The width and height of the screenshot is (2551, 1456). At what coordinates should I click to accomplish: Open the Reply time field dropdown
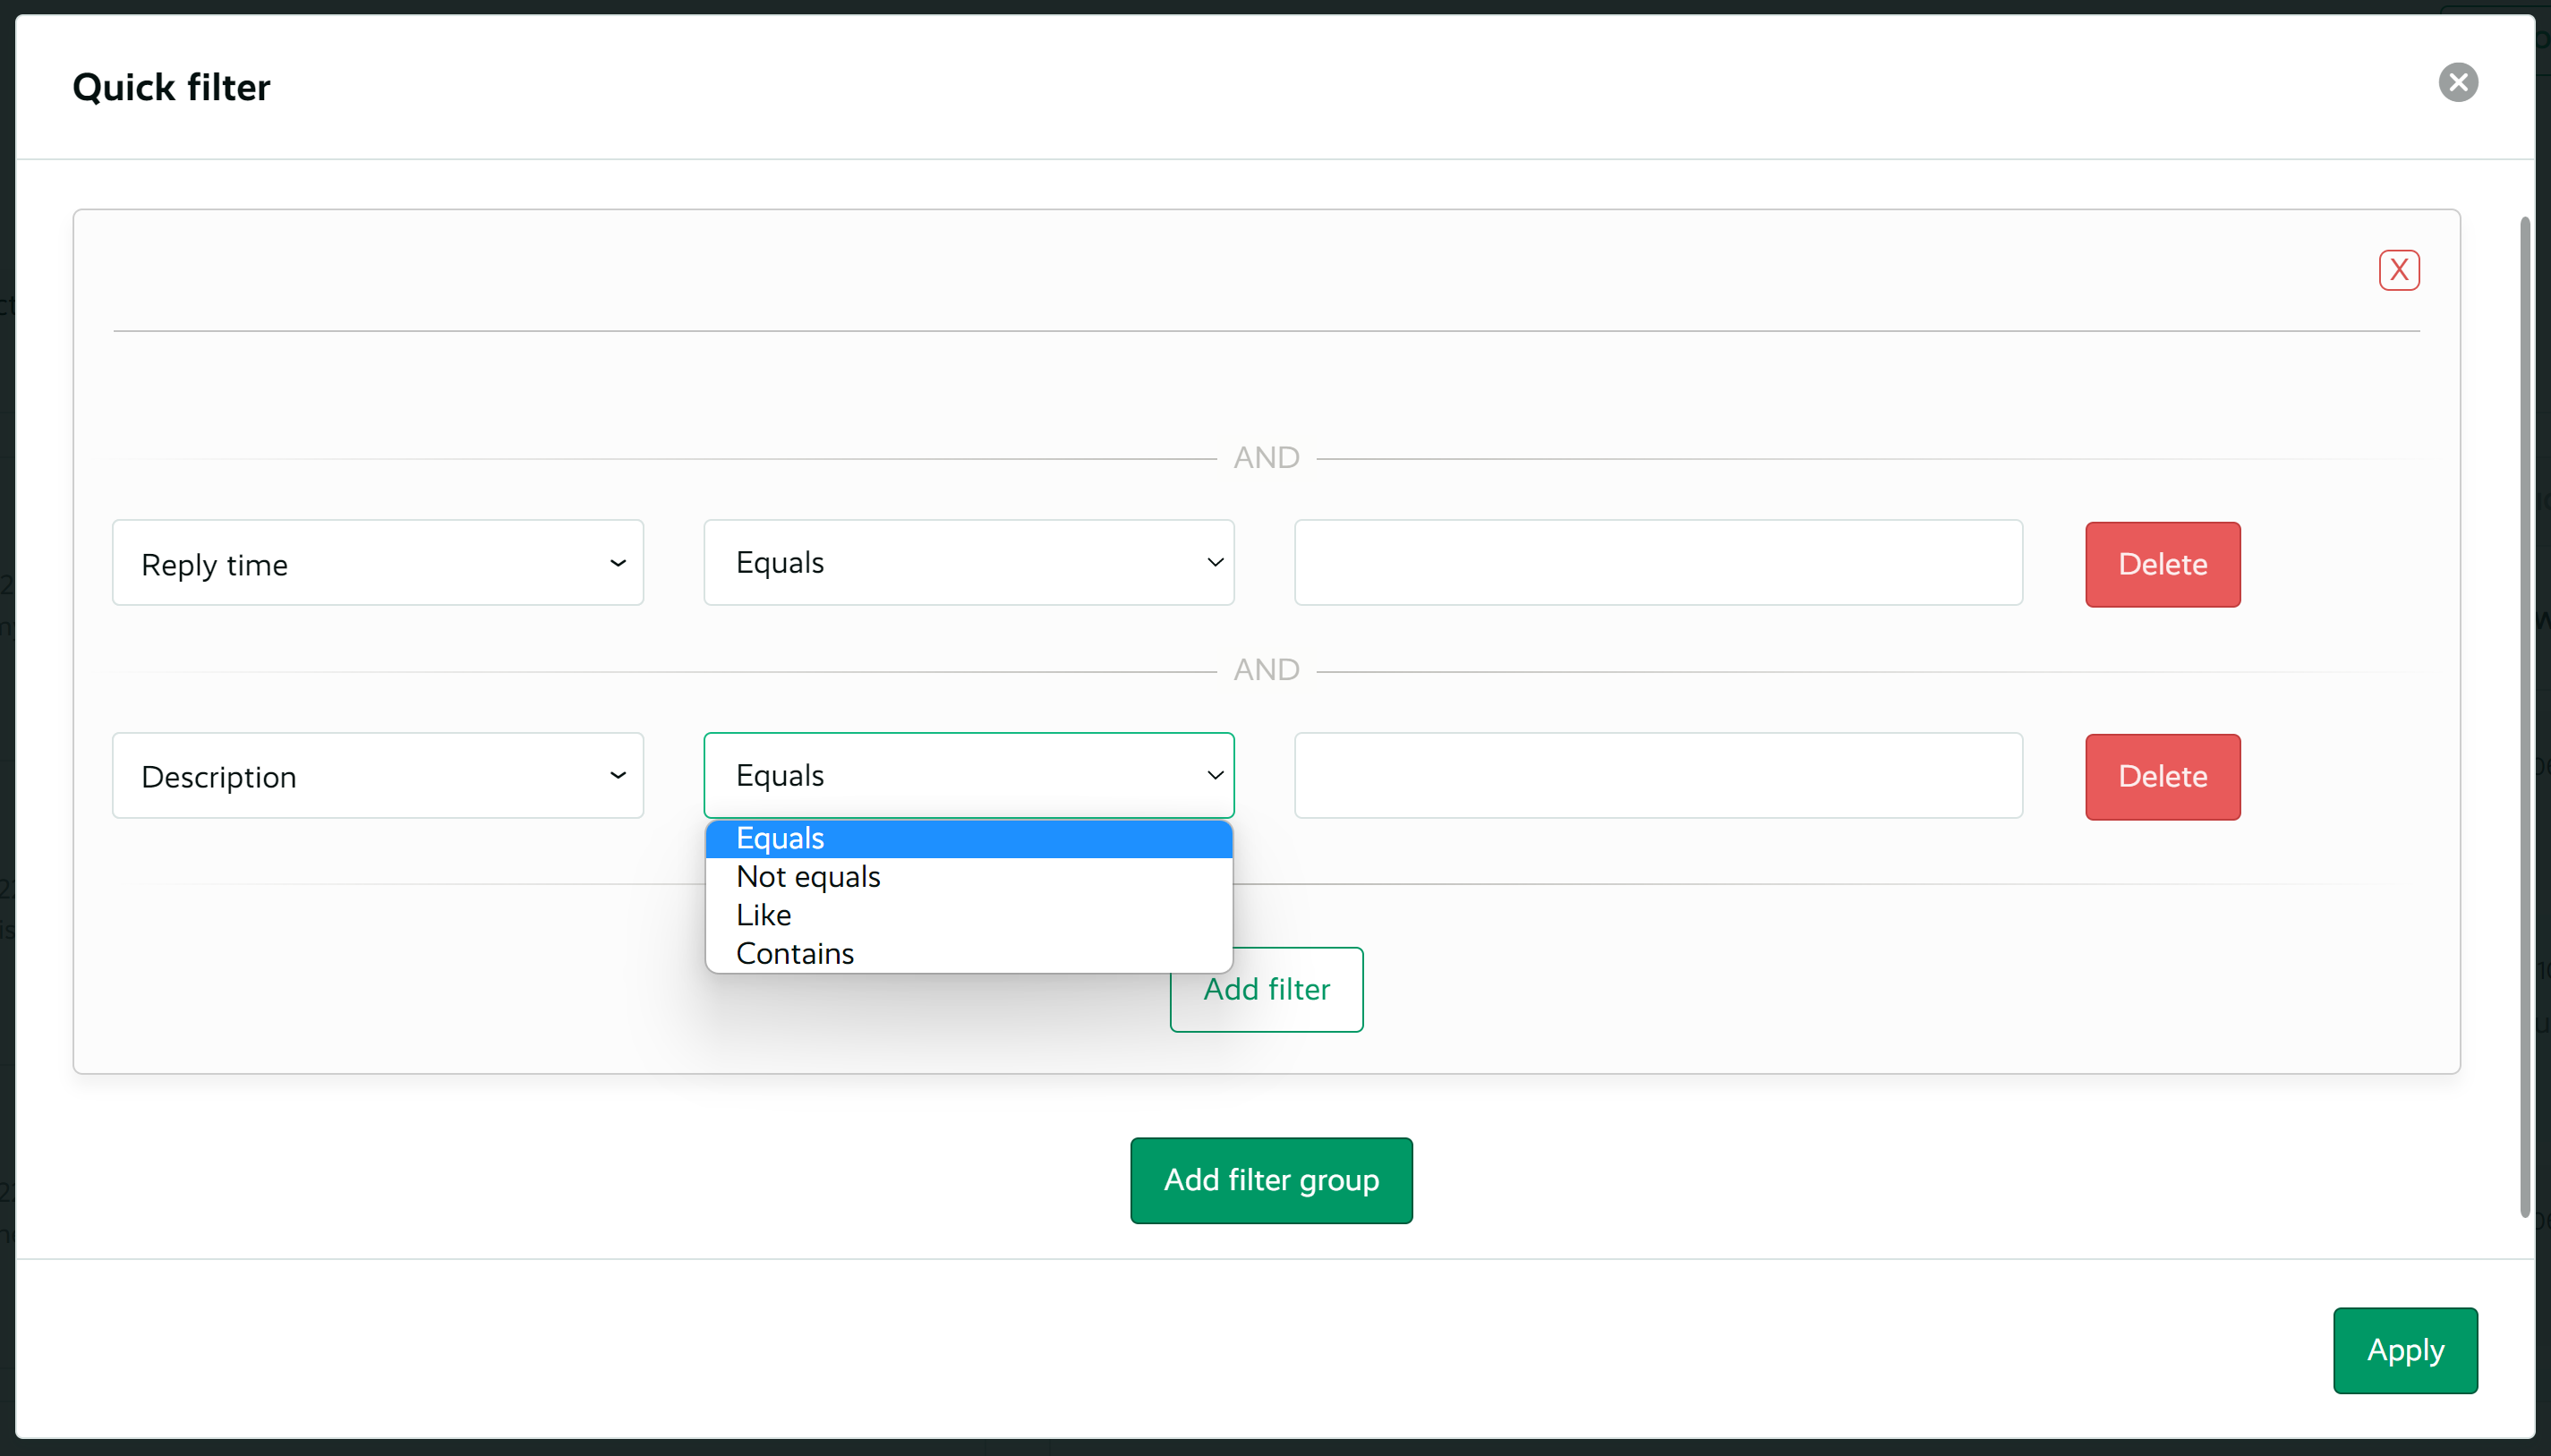[x=377, y=563]
